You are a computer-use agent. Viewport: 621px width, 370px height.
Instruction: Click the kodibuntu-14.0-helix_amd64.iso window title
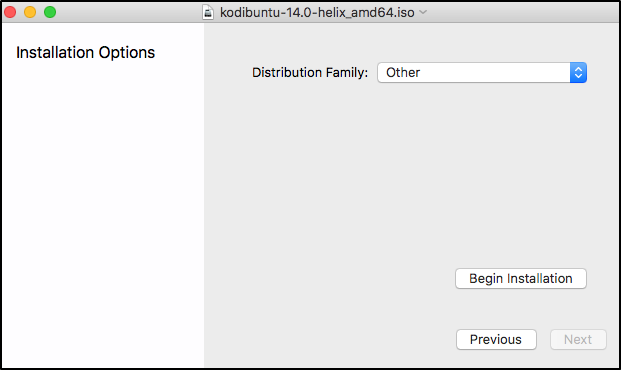pyautogui.click(x=317, y=12)
